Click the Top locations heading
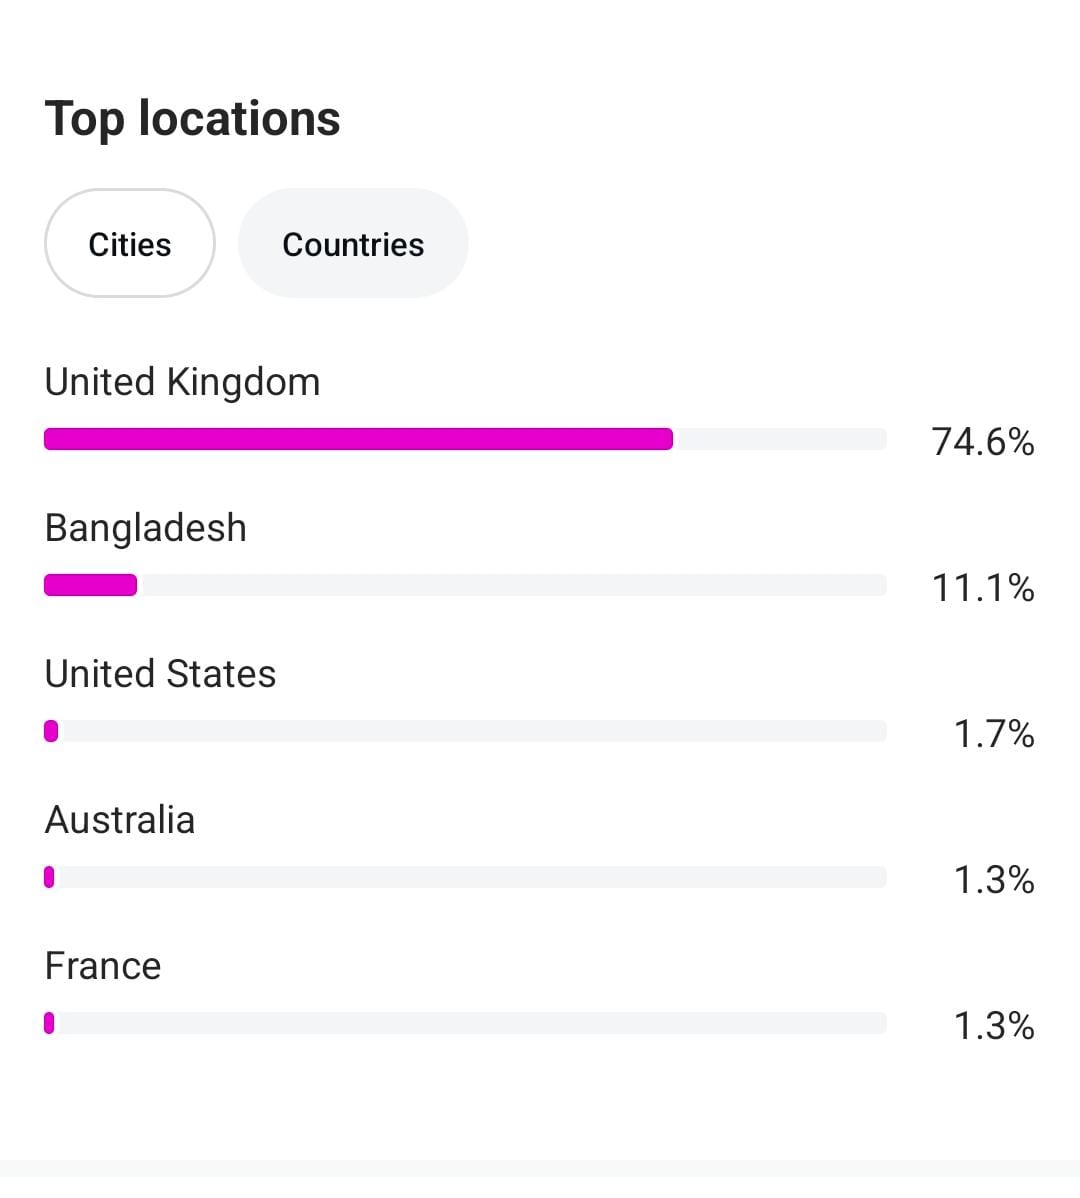1080x1198 pixels. point(193,119)
